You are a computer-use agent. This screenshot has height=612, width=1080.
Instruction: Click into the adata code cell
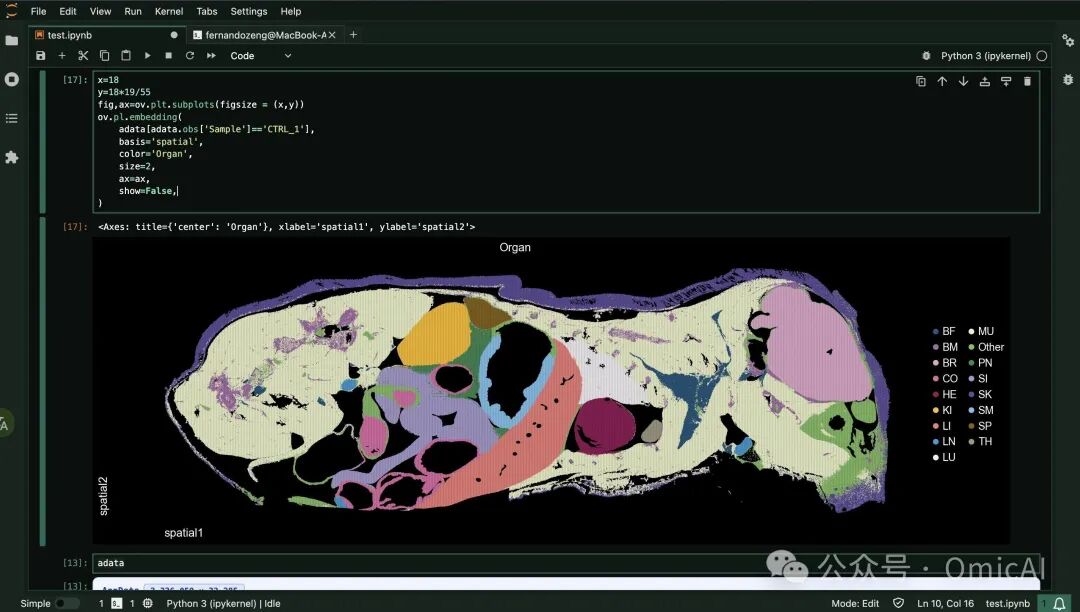[565, 563]
